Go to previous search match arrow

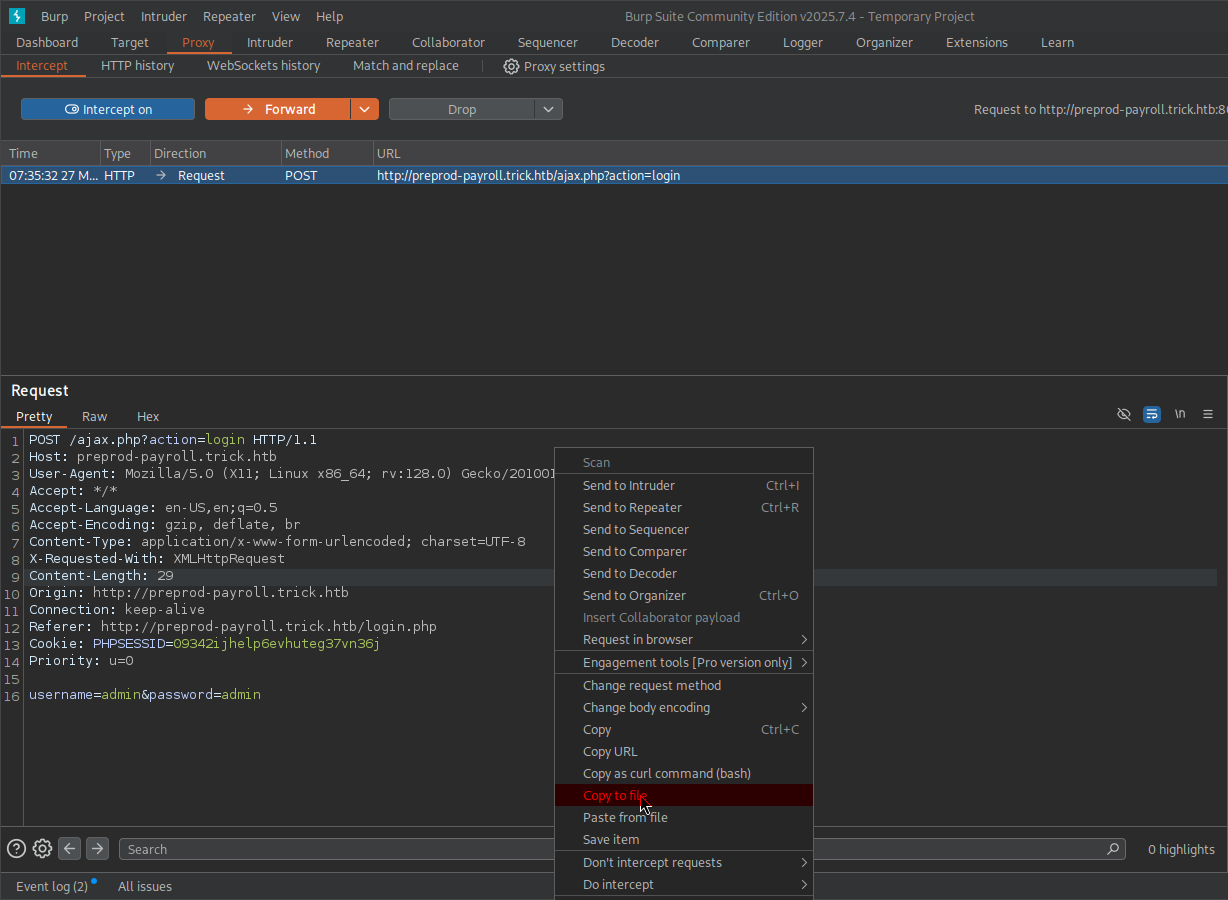(70, 849)
